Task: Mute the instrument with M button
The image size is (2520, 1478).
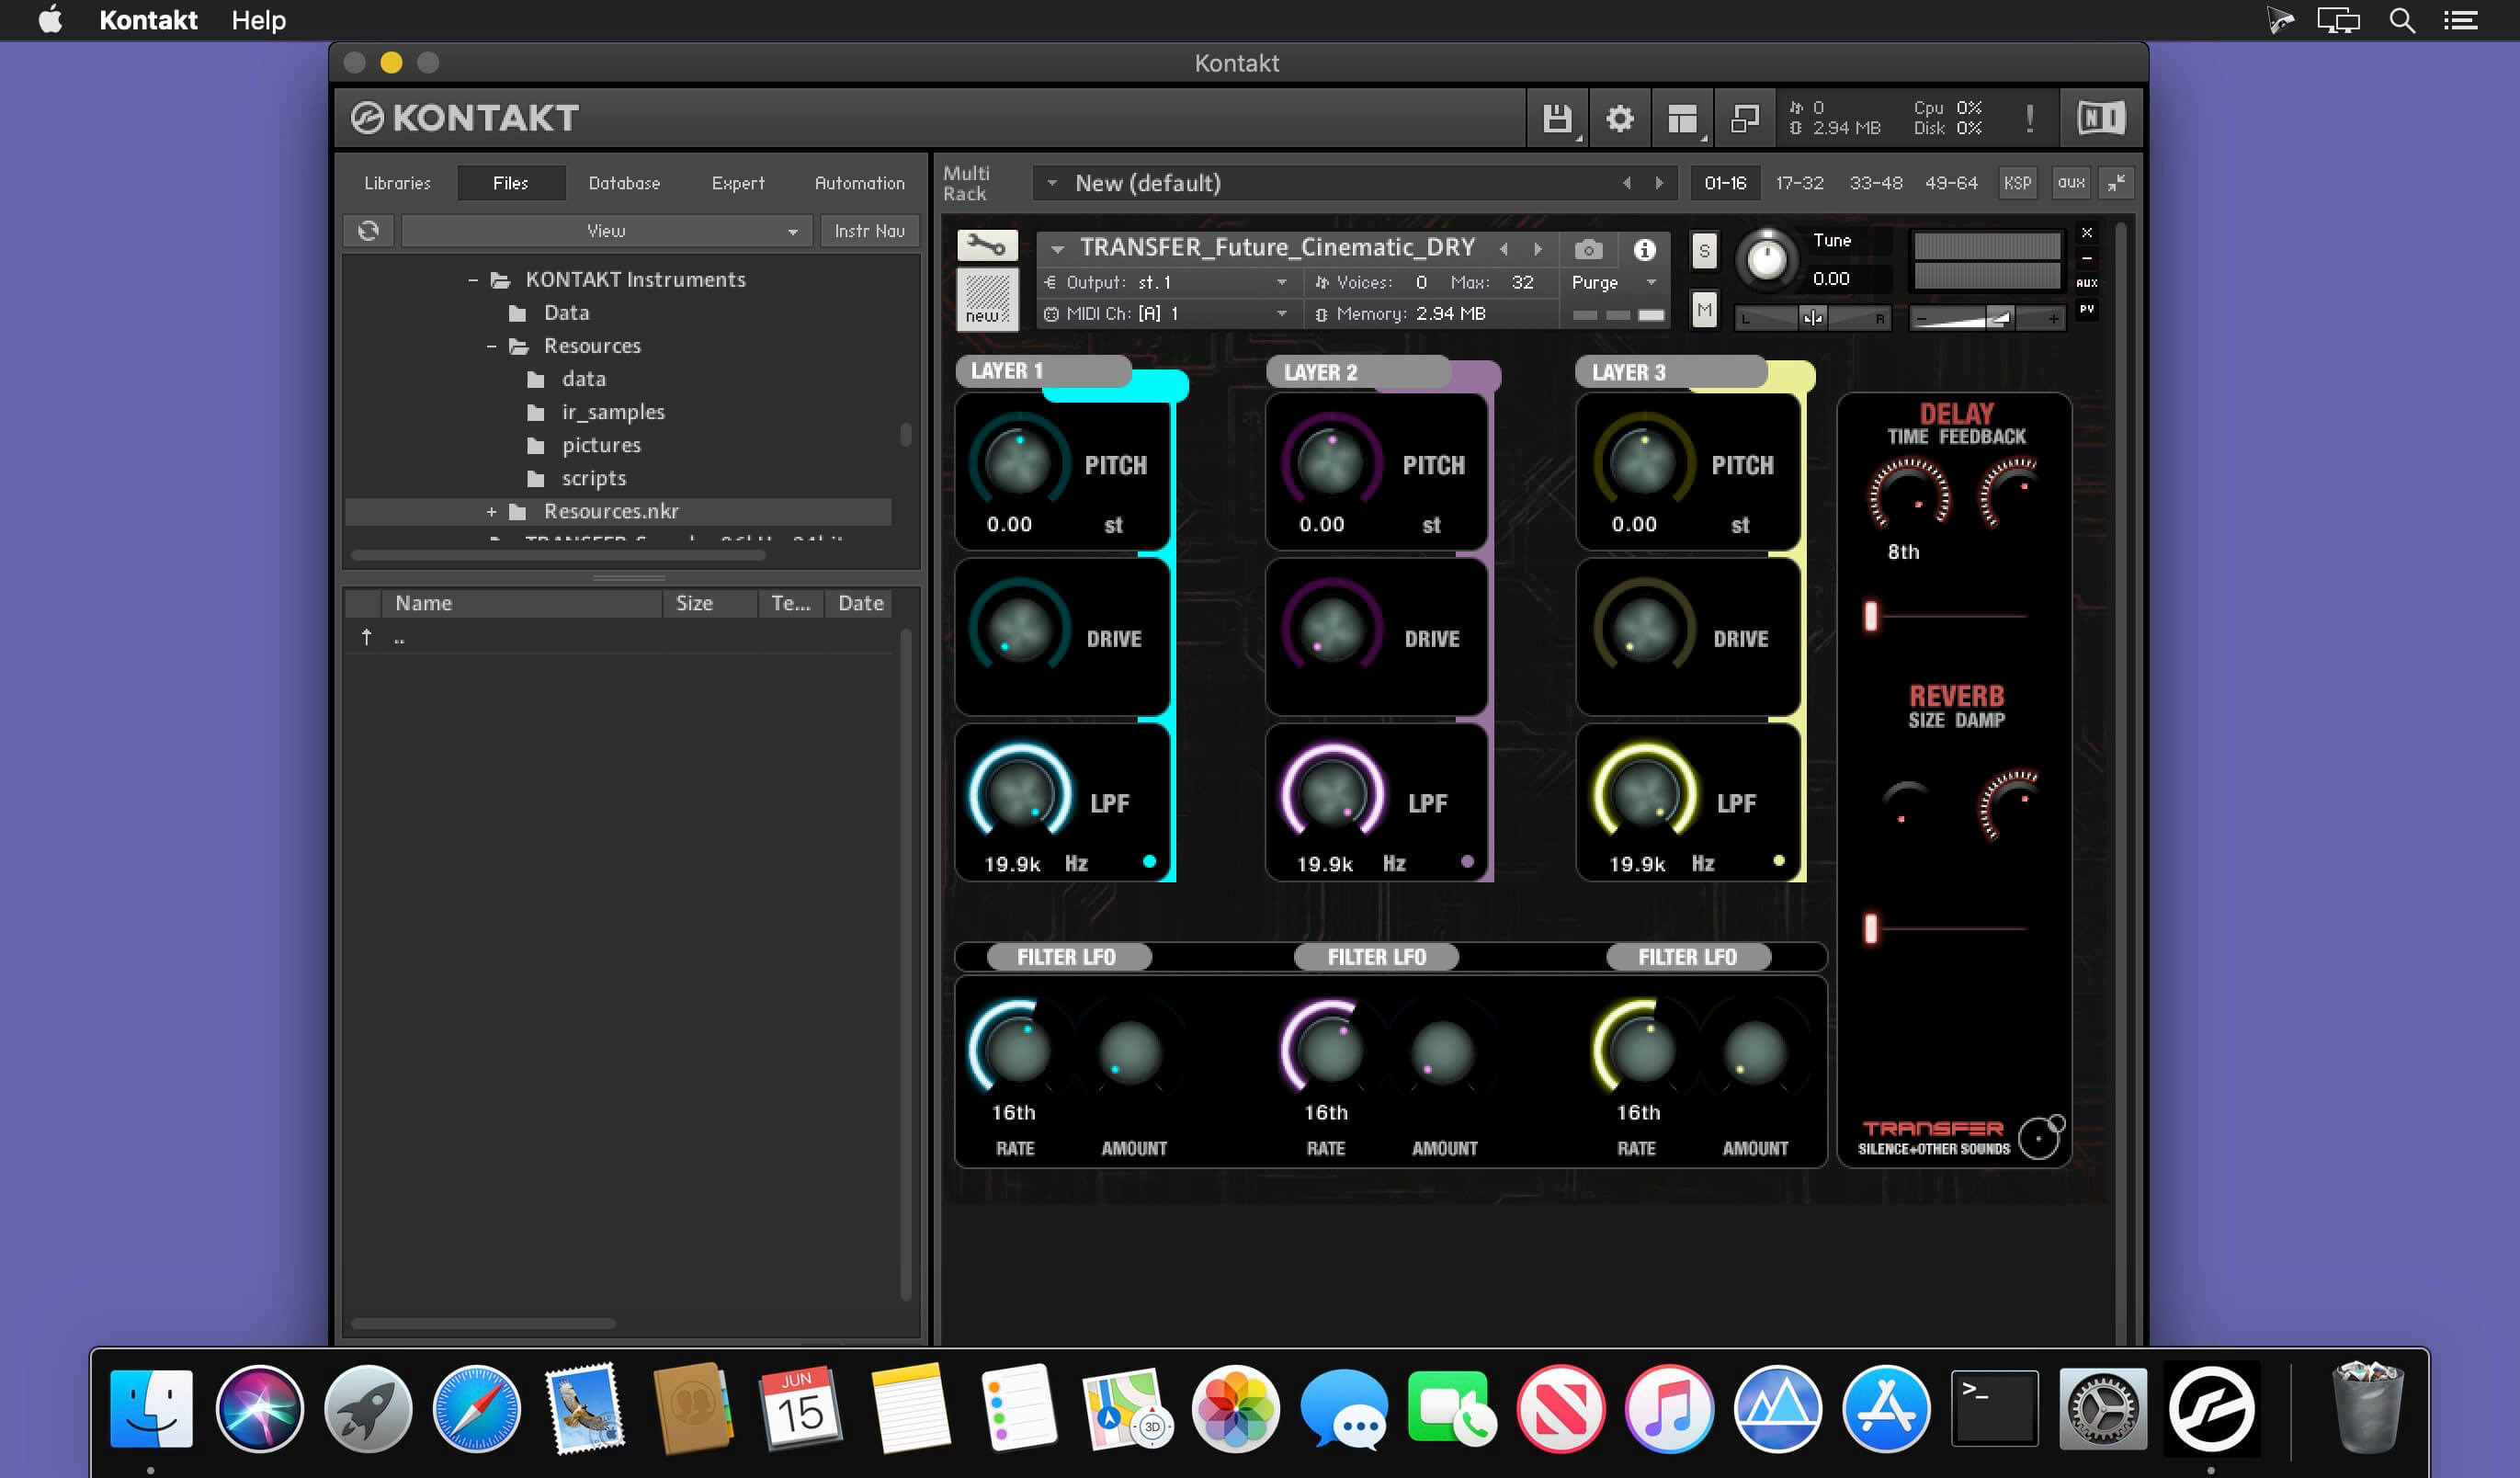Action: click(x=1704, y=311)
